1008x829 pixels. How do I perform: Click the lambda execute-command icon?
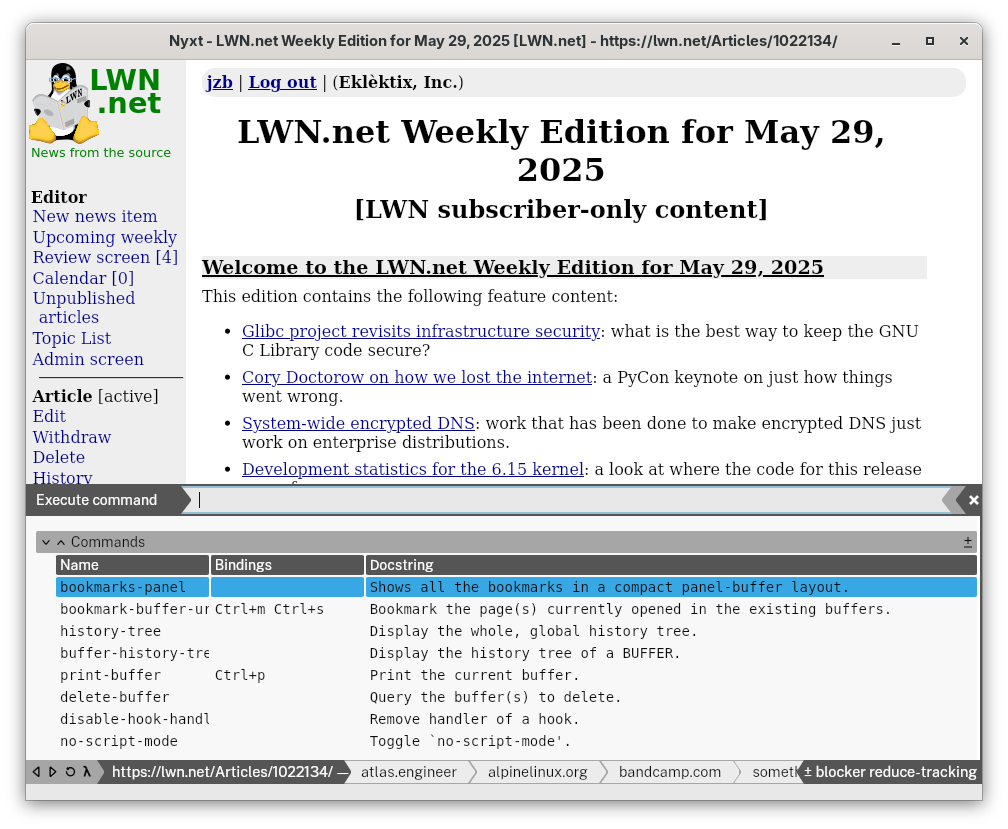pos(86,772)
